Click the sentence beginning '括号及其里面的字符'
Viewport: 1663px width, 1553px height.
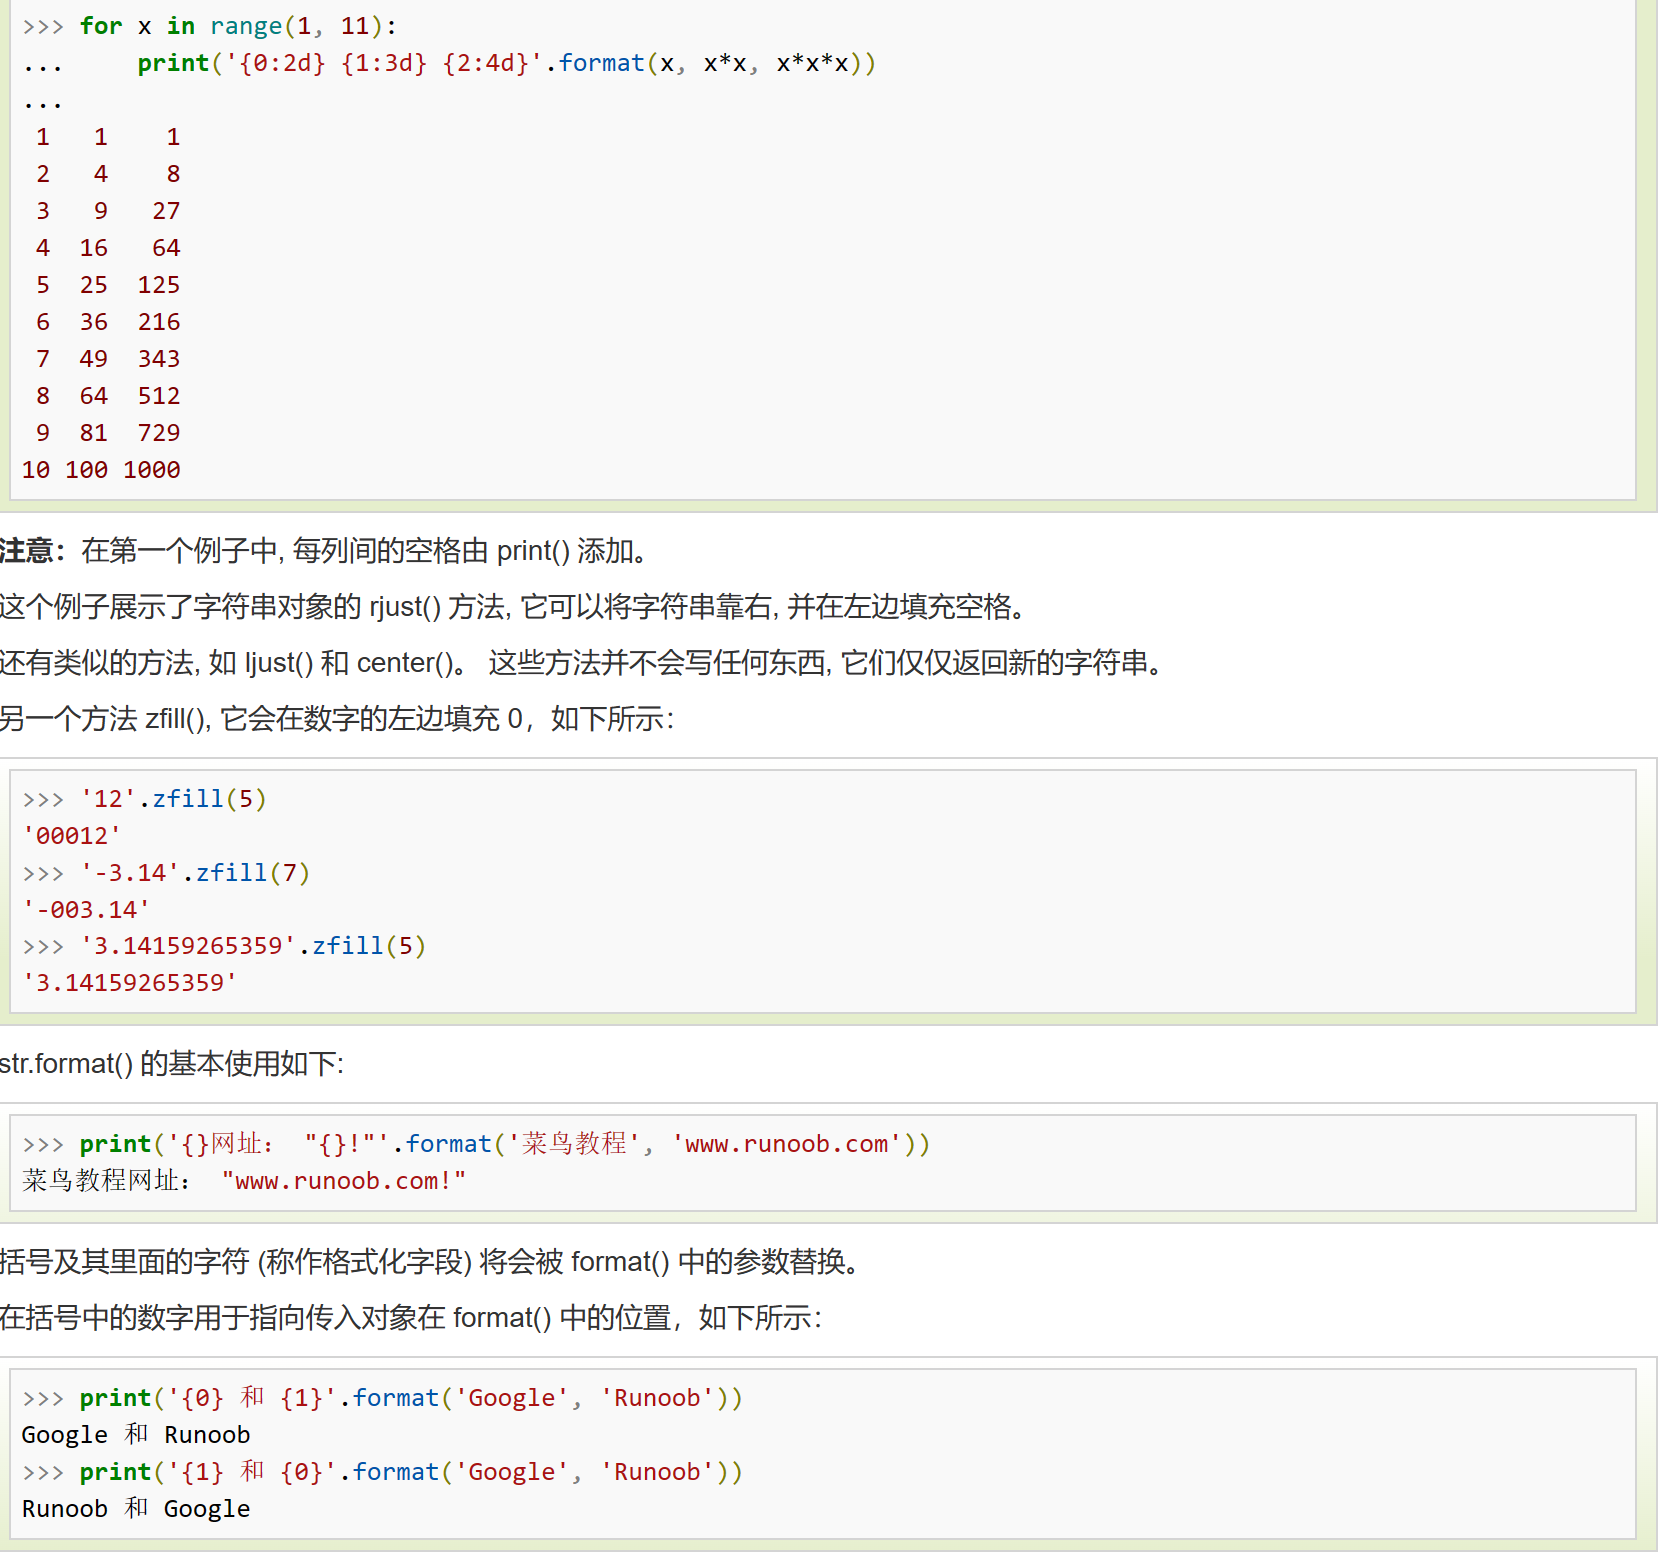click(430, 1261)
